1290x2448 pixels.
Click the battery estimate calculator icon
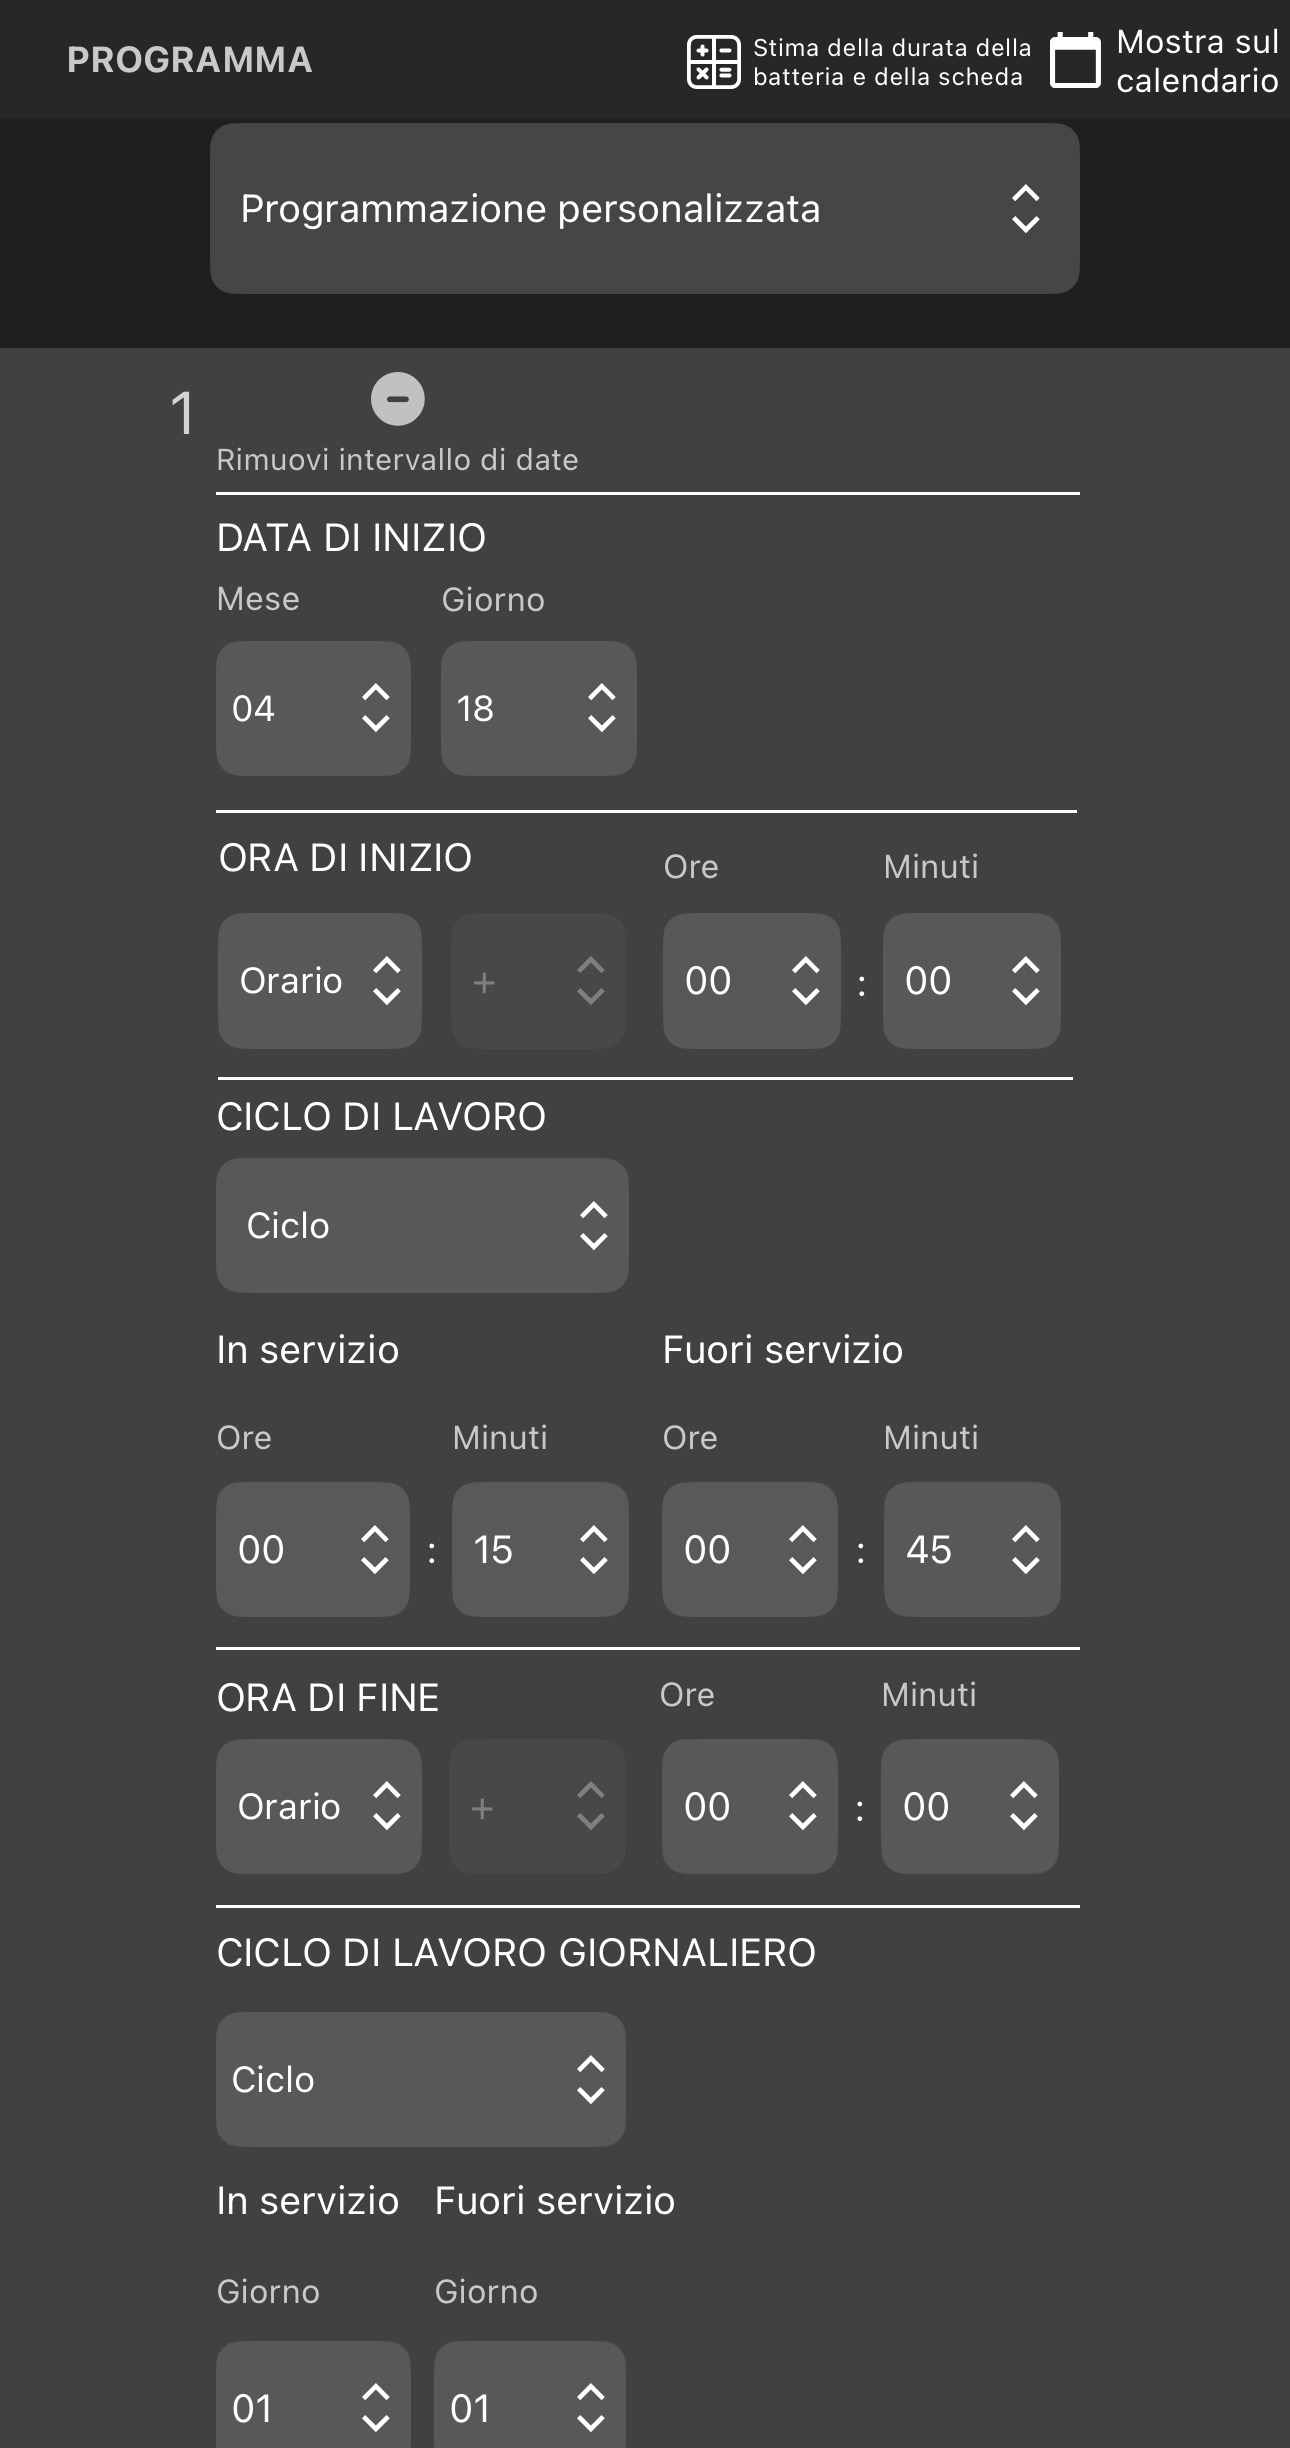(x=713, y=62)
